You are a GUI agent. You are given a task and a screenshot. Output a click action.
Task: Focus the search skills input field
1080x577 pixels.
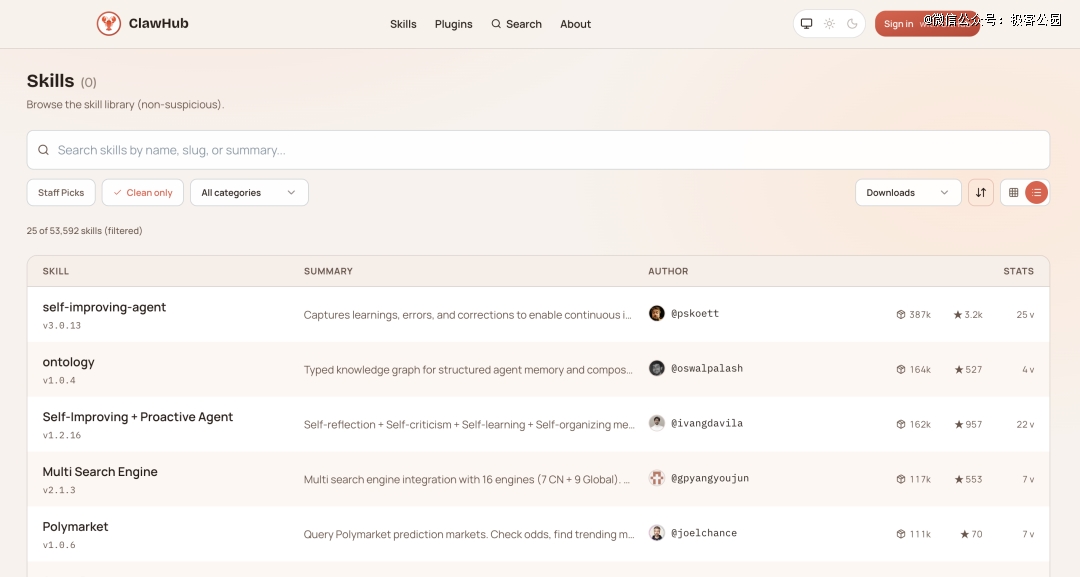pos(540,150)
